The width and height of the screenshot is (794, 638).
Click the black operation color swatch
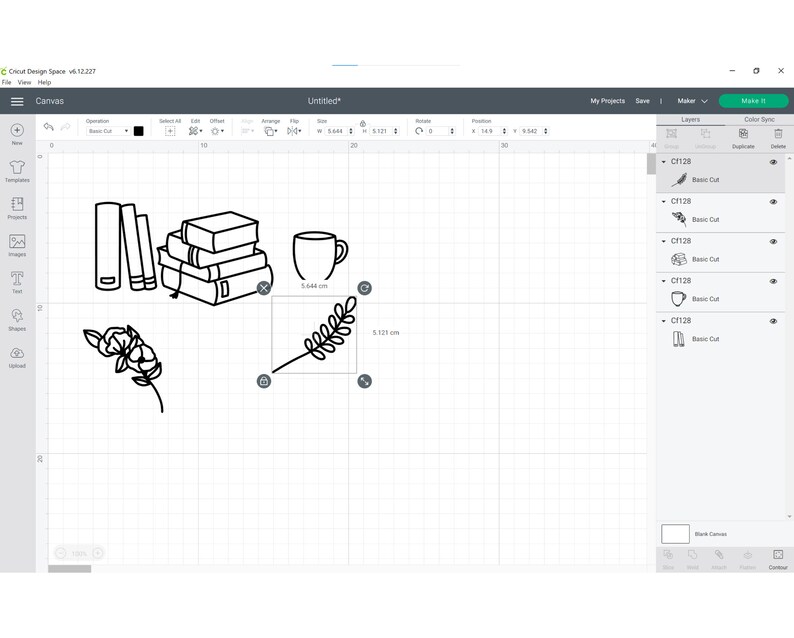138,131
